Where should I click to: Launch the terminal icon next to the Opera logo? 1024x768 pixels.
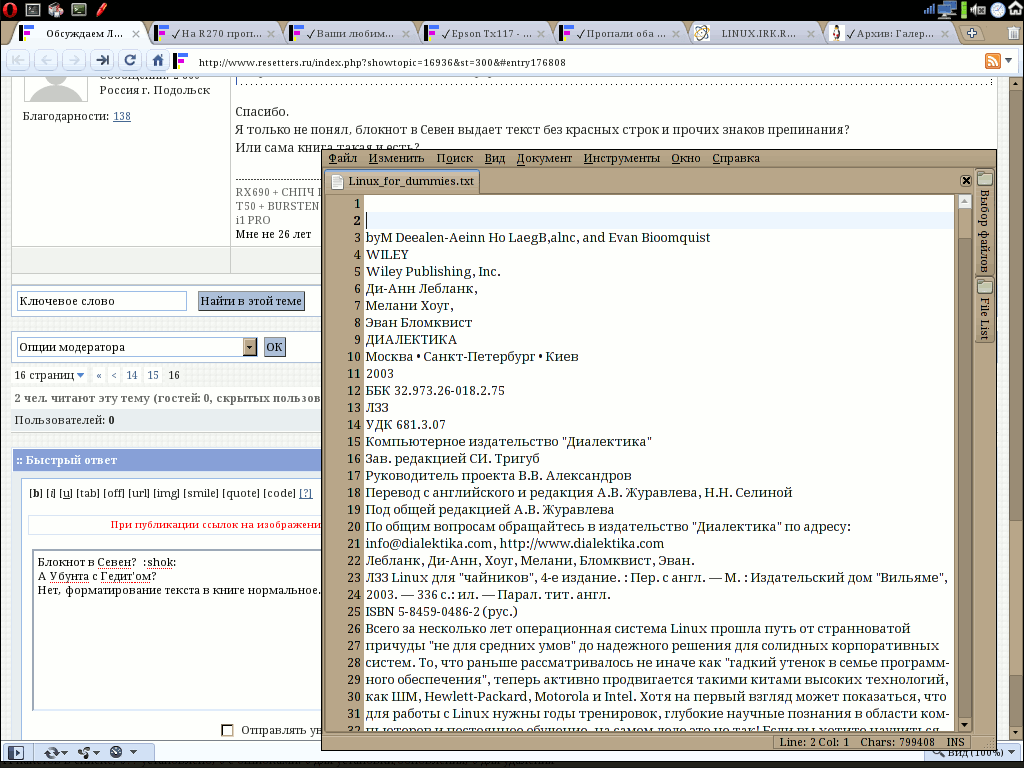click(x=33, y=9)
